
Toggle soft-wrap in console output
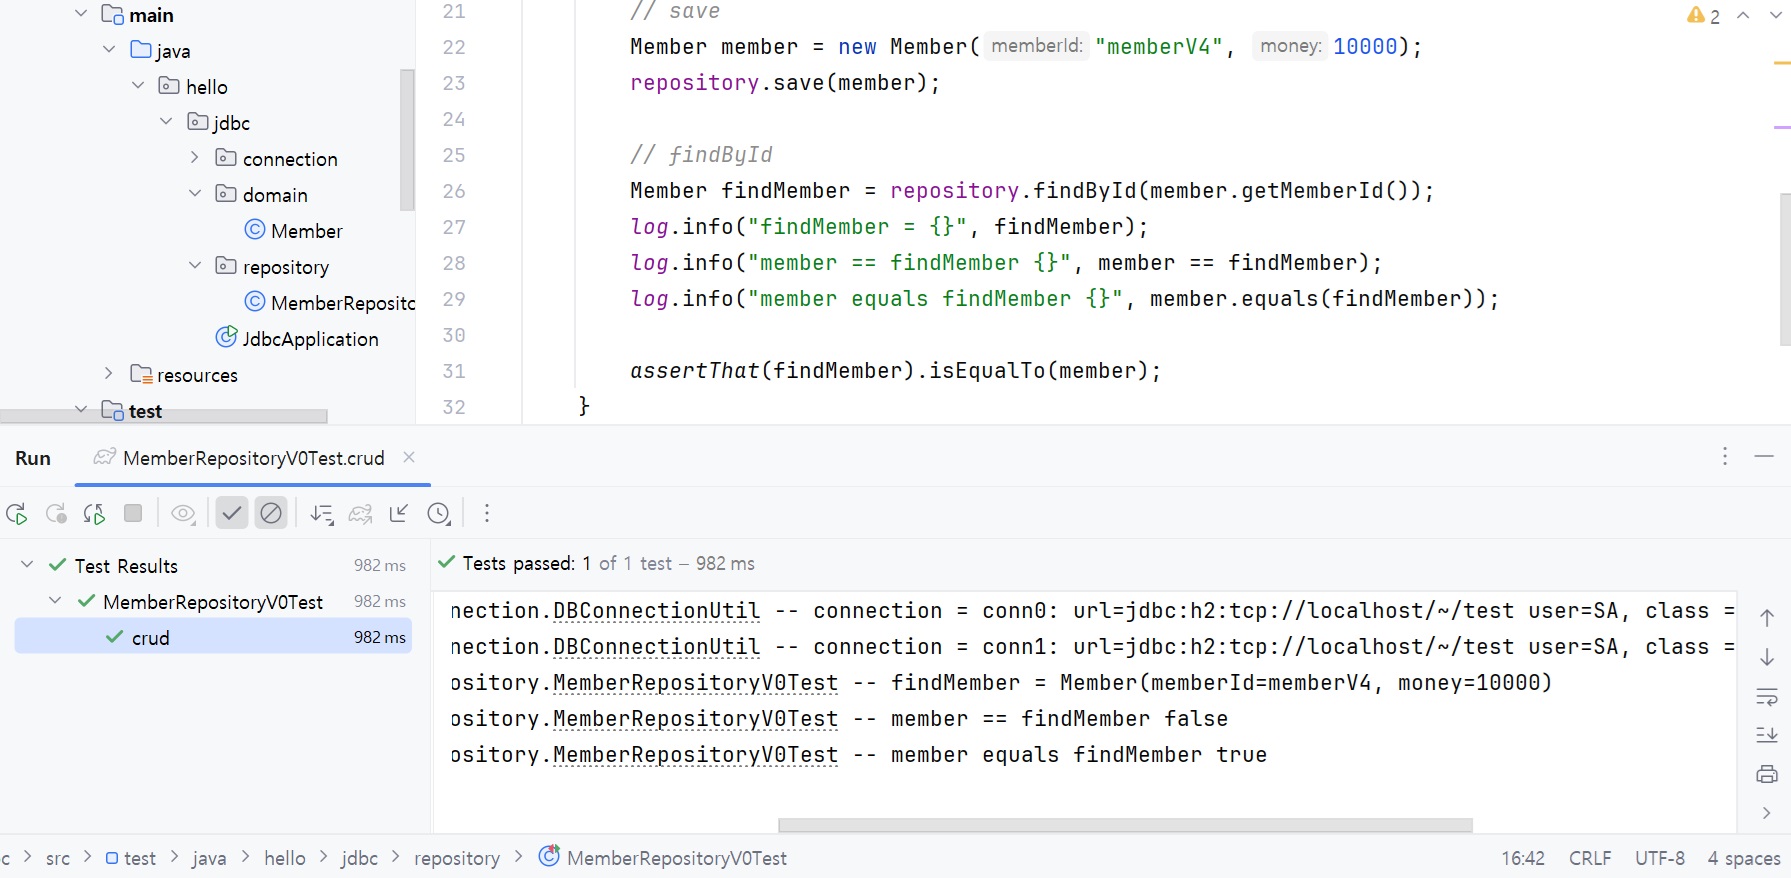tap(1767, 696)
